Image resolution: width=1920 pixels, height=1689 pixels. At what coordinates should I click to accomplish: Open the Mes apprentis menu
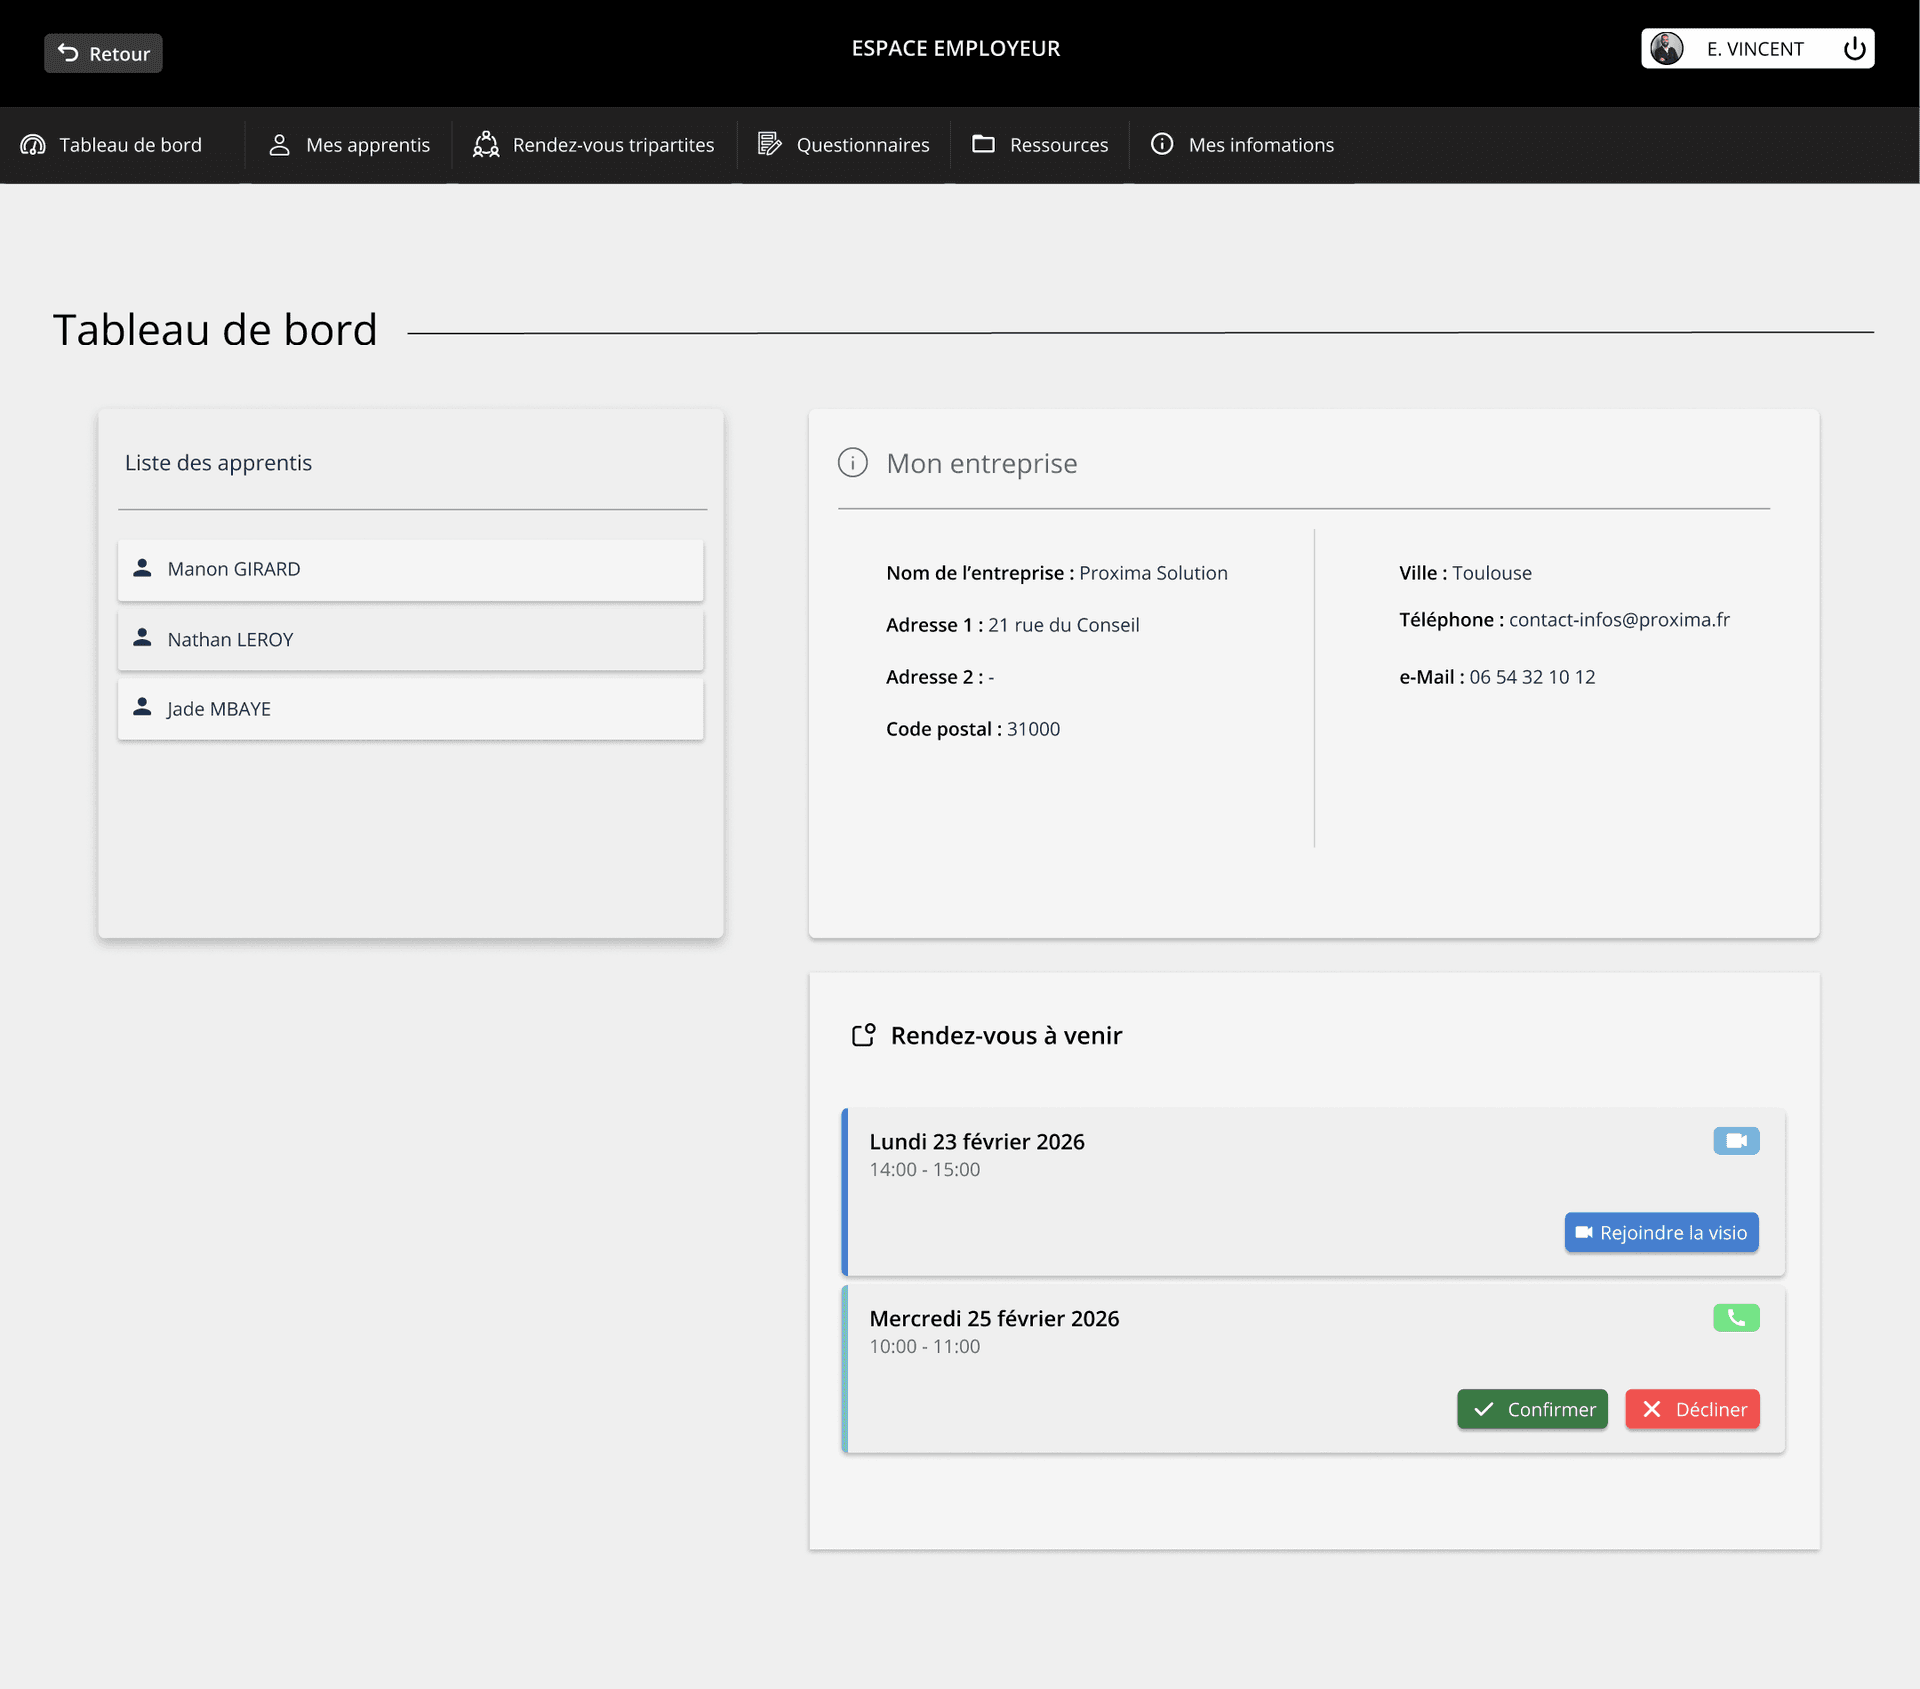pos(349,145)
